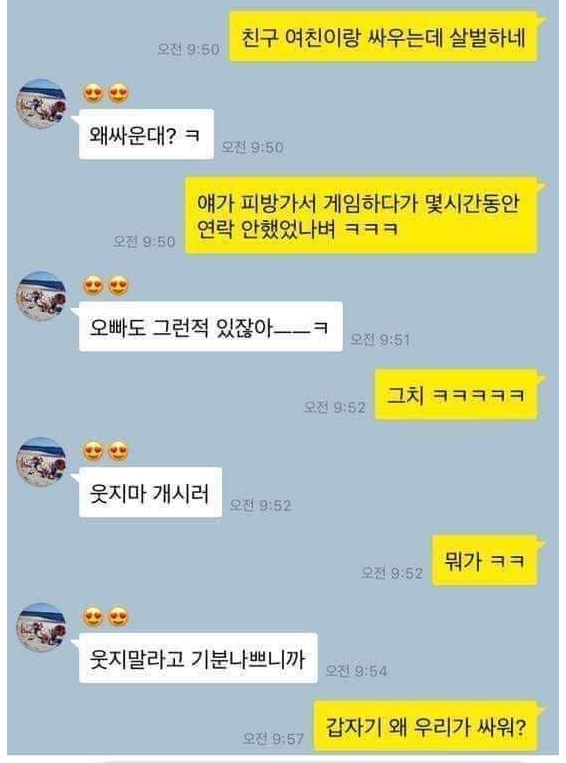Screen dimensions: 566x763
Task: Tap the 오전 9:51 timestamp
Action: [x=381, y=339]
